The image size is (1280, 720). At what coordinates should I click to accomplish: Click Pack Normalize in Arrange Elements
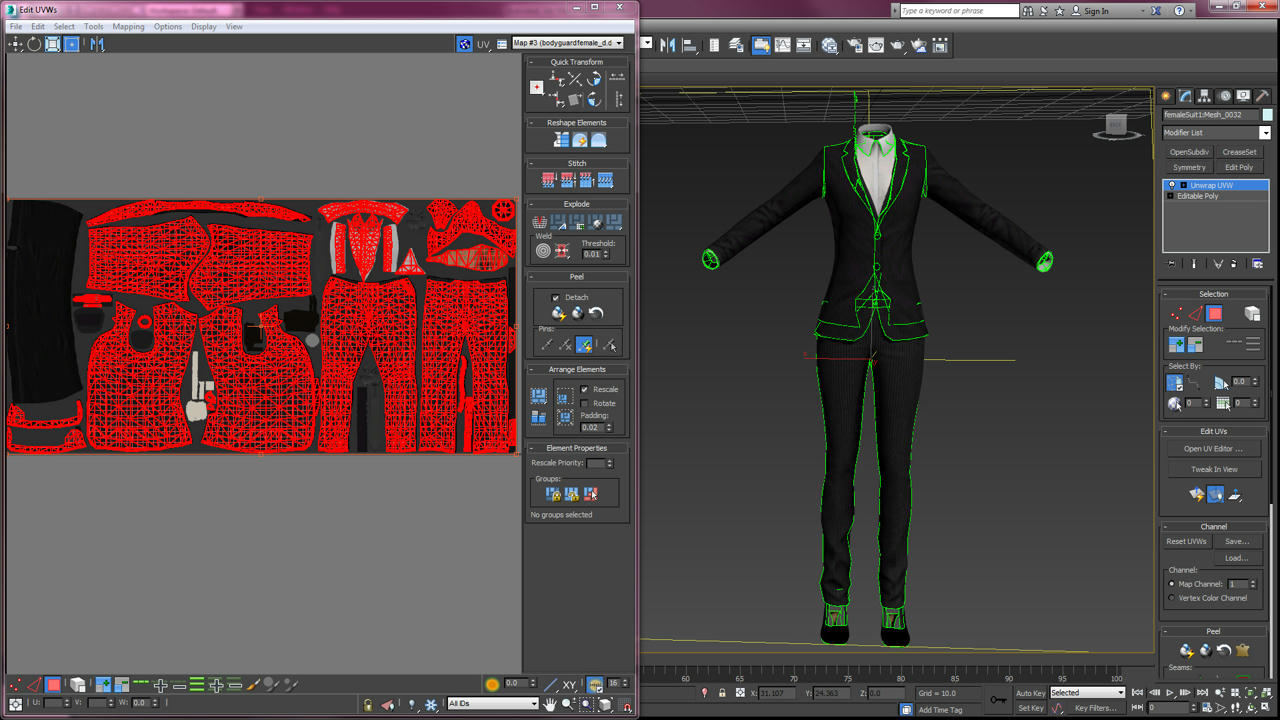538,395
